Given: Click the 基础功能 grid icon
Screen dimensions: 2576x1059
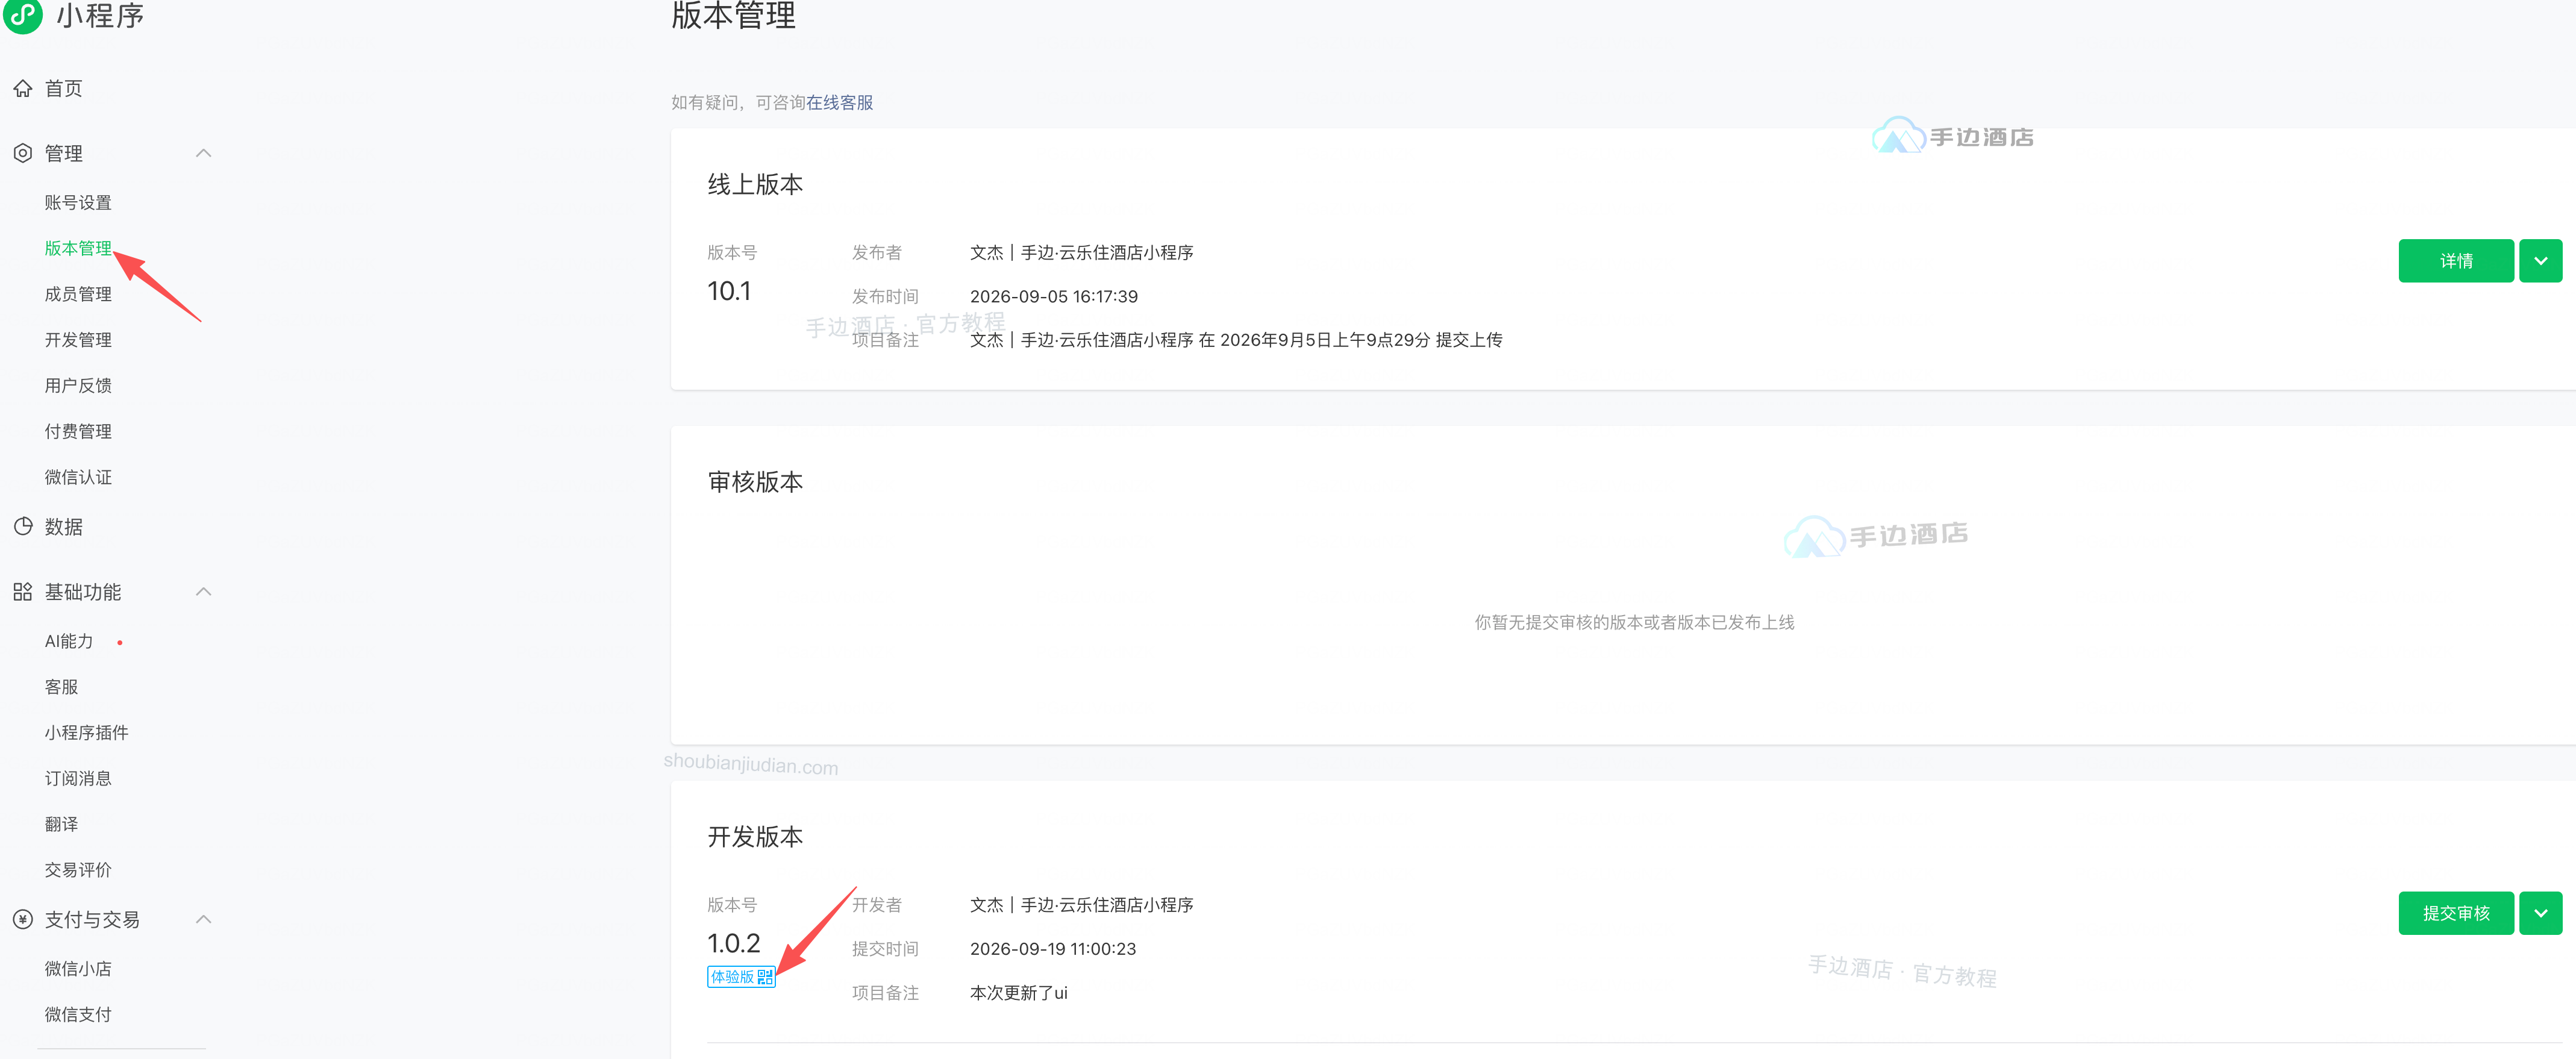Looking at the screenshot, I should pyautogui.click(x=23, y=592).
